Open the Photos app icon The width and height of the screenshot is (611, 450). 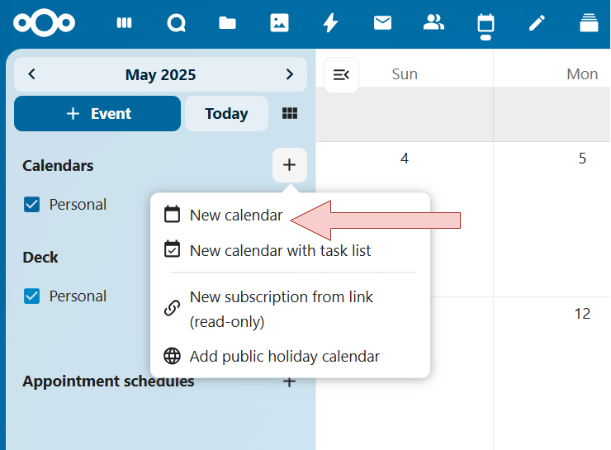pyautogui.click(x=279, y=23)
